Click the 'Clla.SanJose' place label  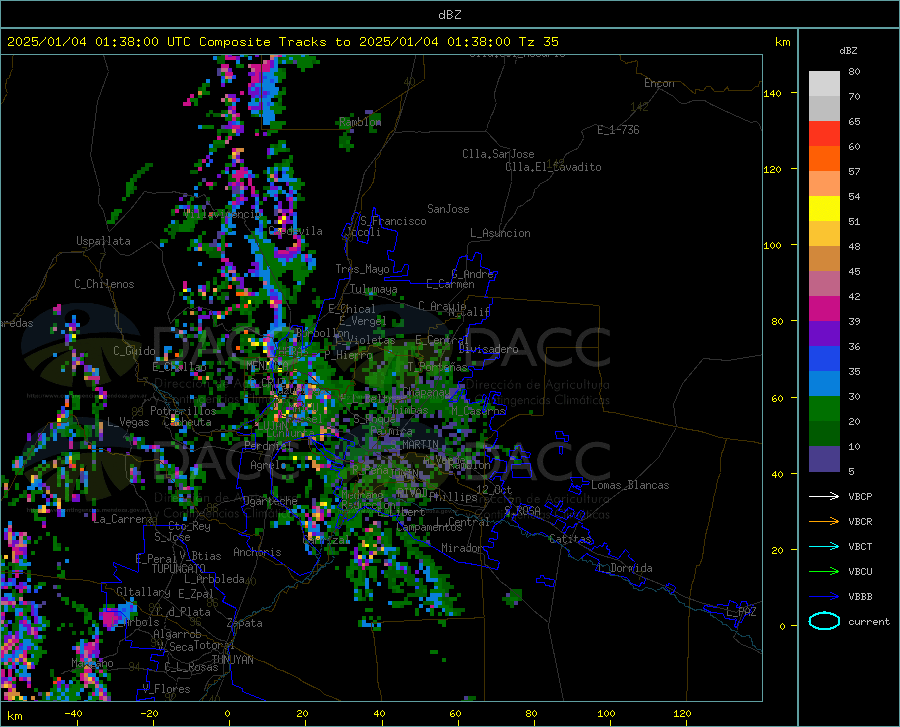pos(498,154)
